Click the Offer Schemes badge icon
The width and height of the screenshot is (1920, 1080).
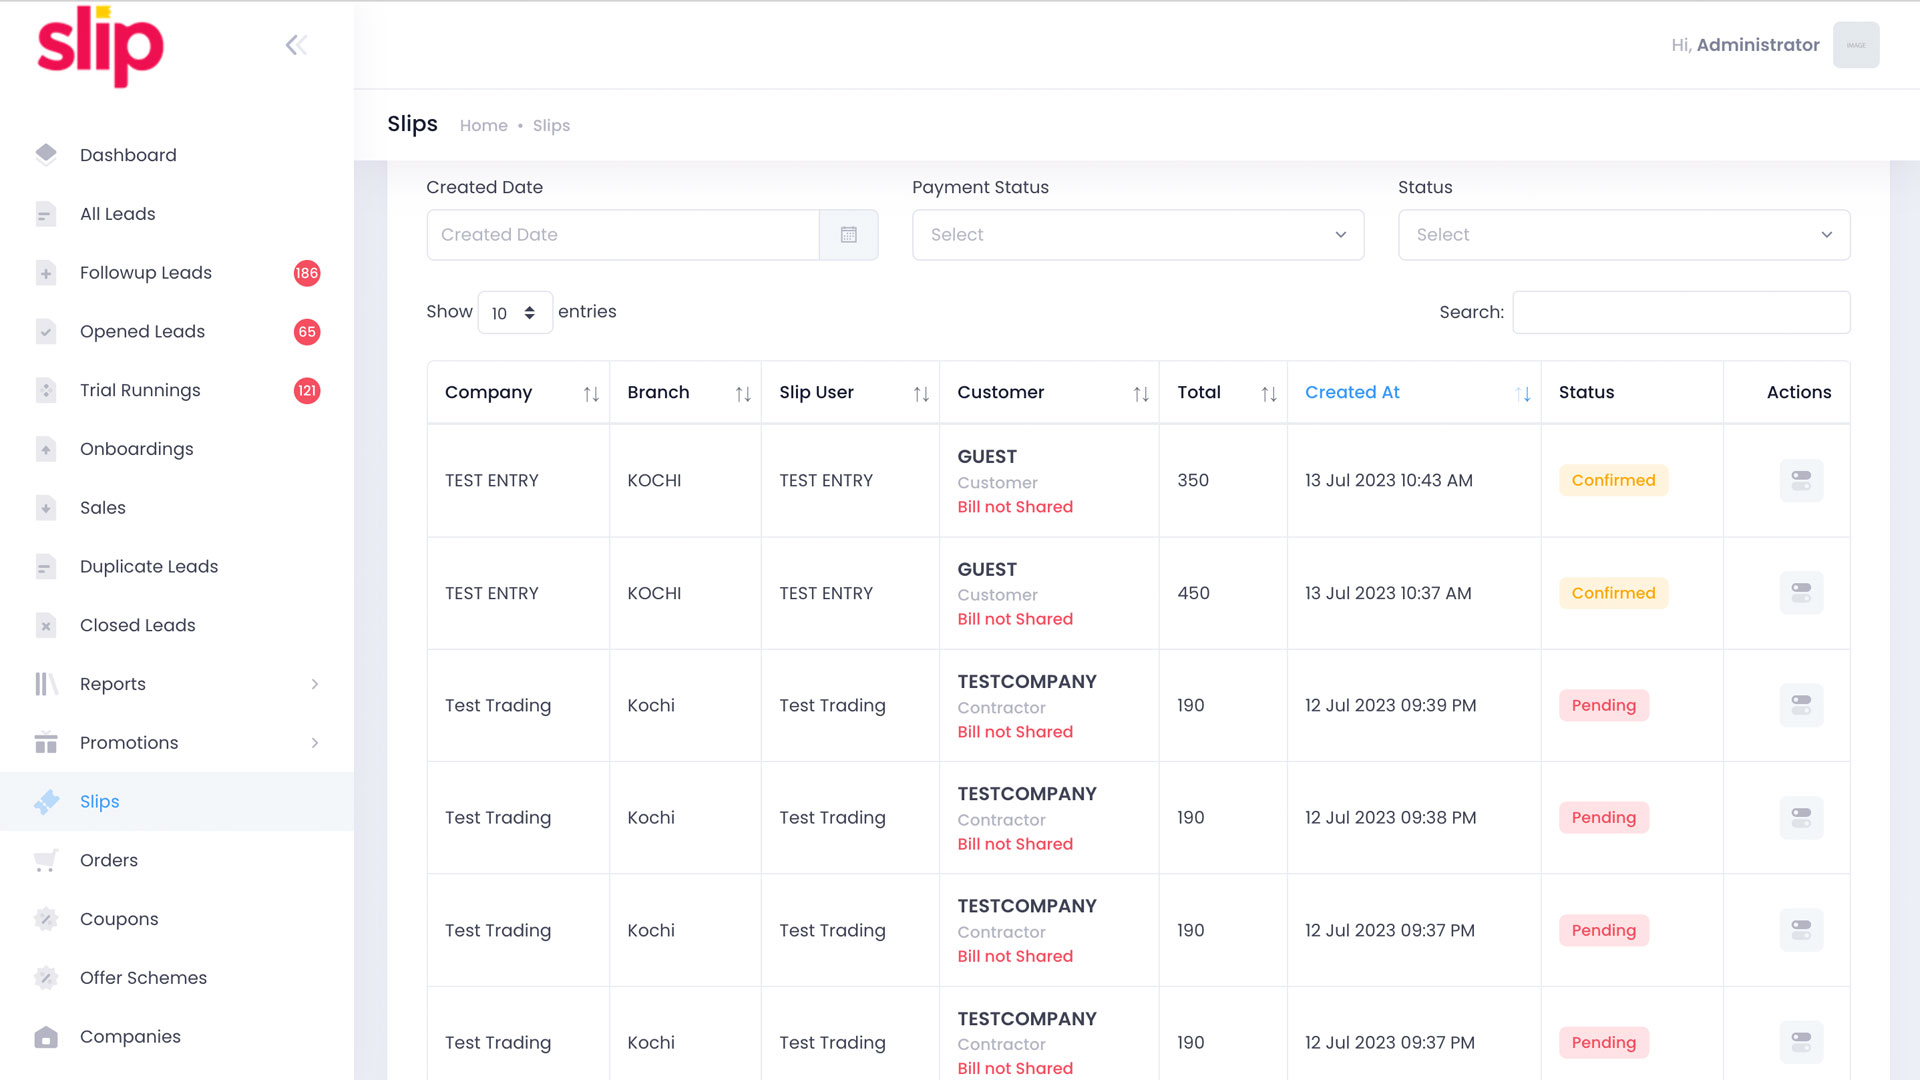pyautogui.click(x=46, y=978)
